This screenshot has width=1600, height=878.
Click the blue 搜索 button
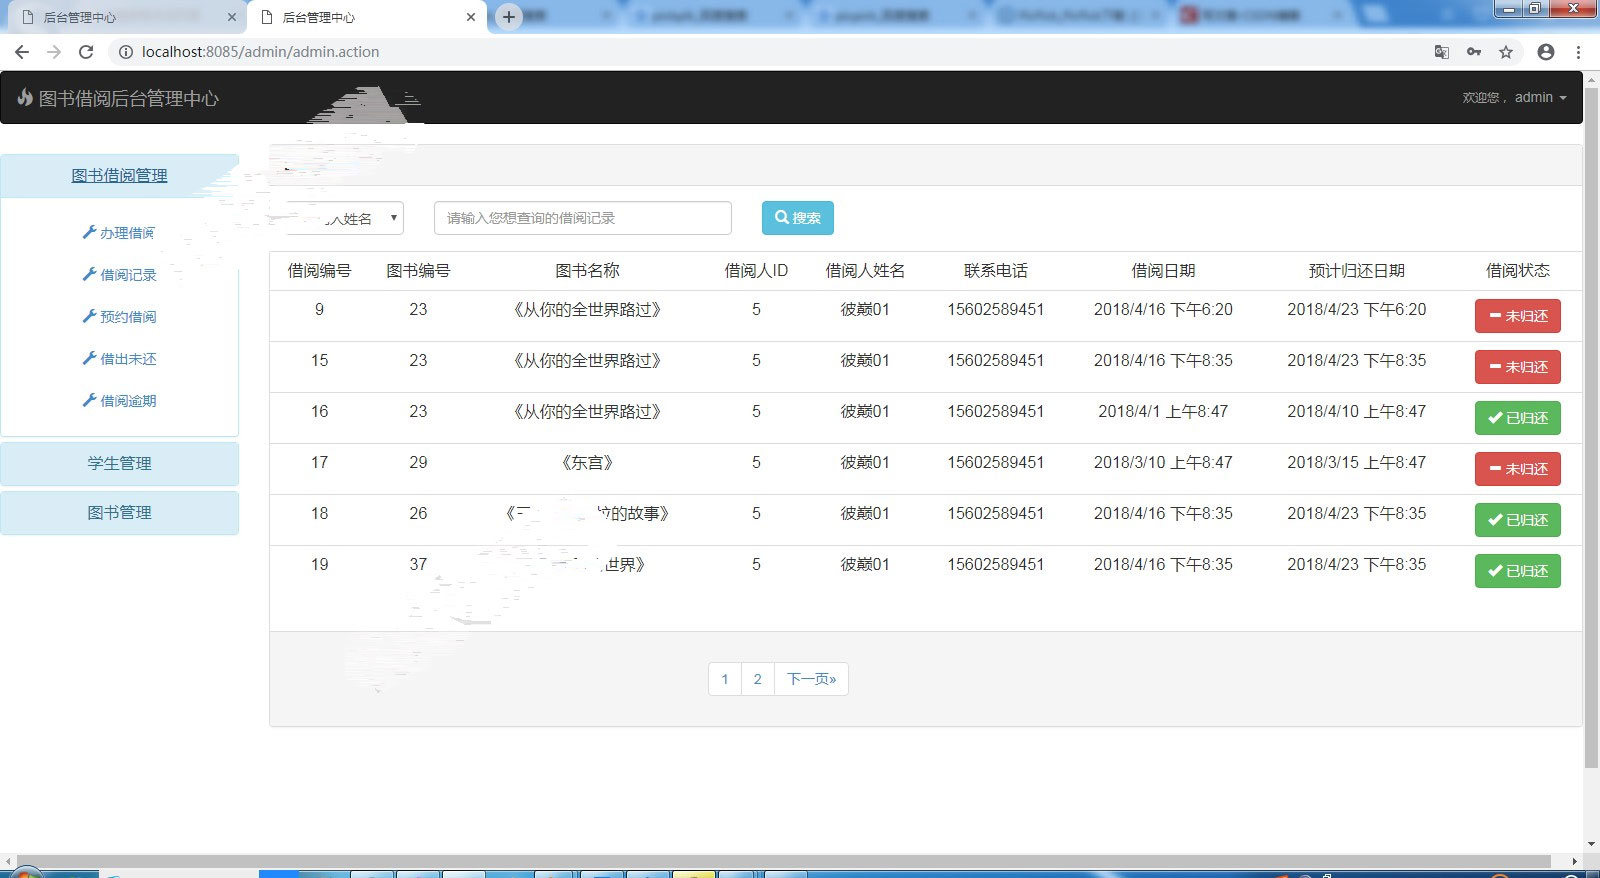point(797,218)
